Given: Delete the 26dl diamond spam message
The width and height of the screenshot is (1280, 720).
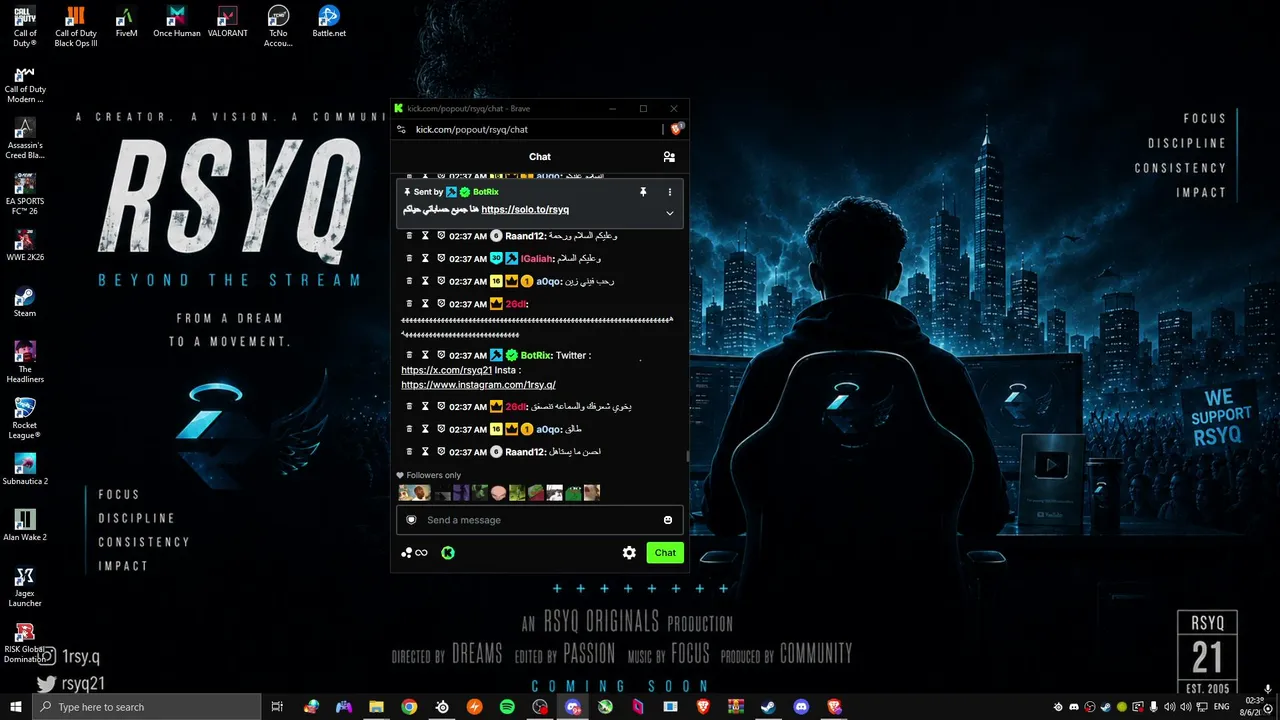Looking at the screenshot, I should coord(409,304).
